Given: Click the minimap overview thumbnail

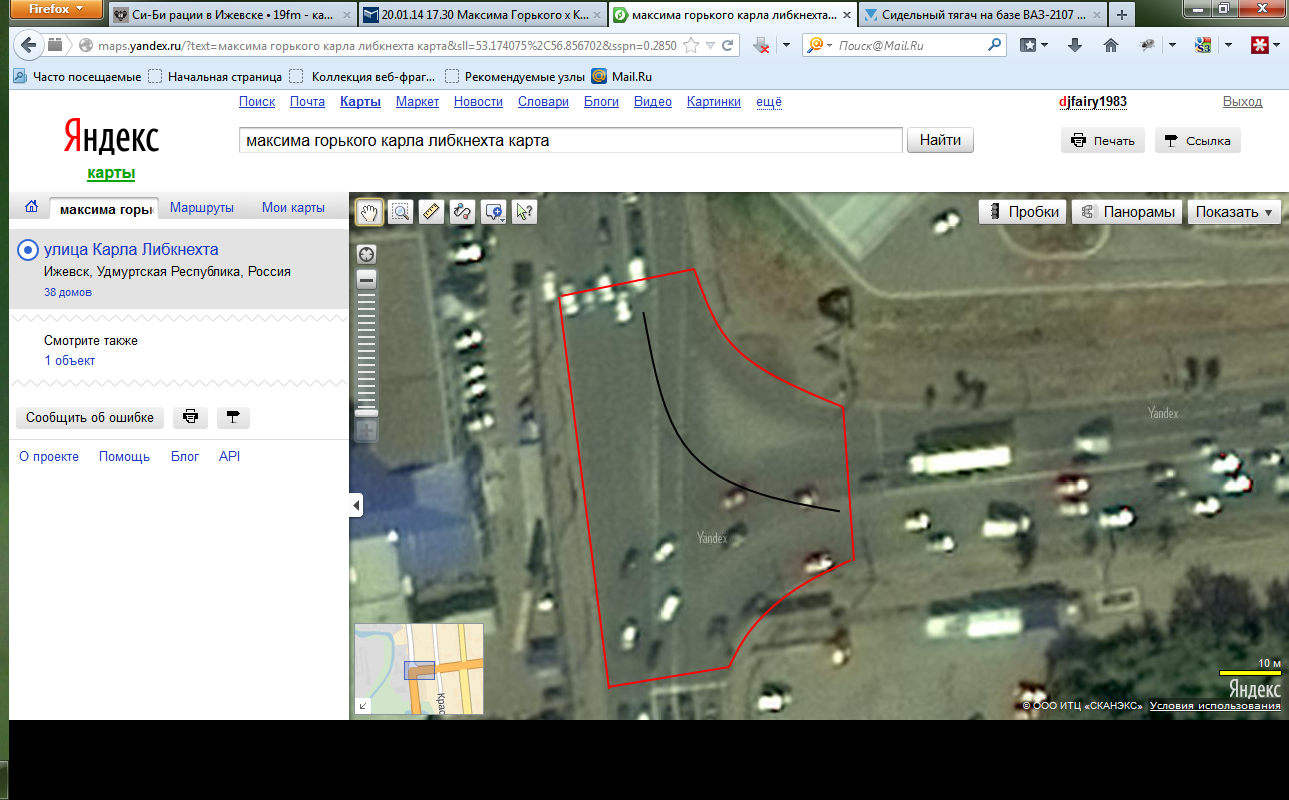Looking at the screenshot, I should click(419, 669).
